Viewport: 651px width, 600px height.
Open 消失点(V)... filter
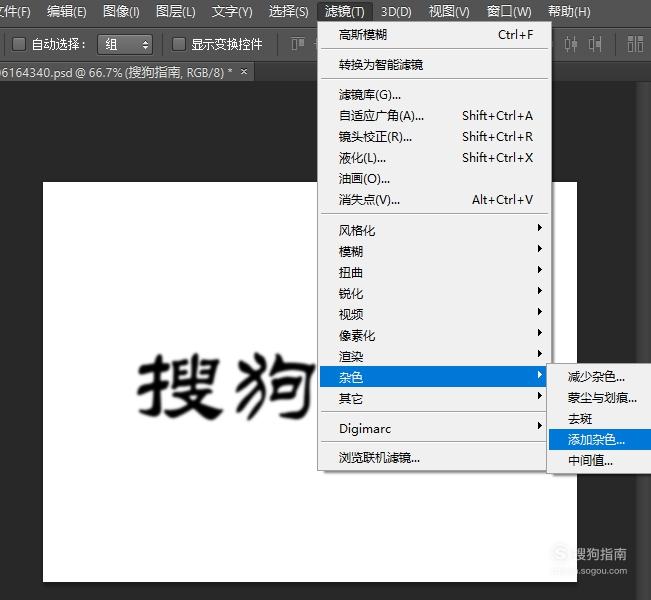435,200
